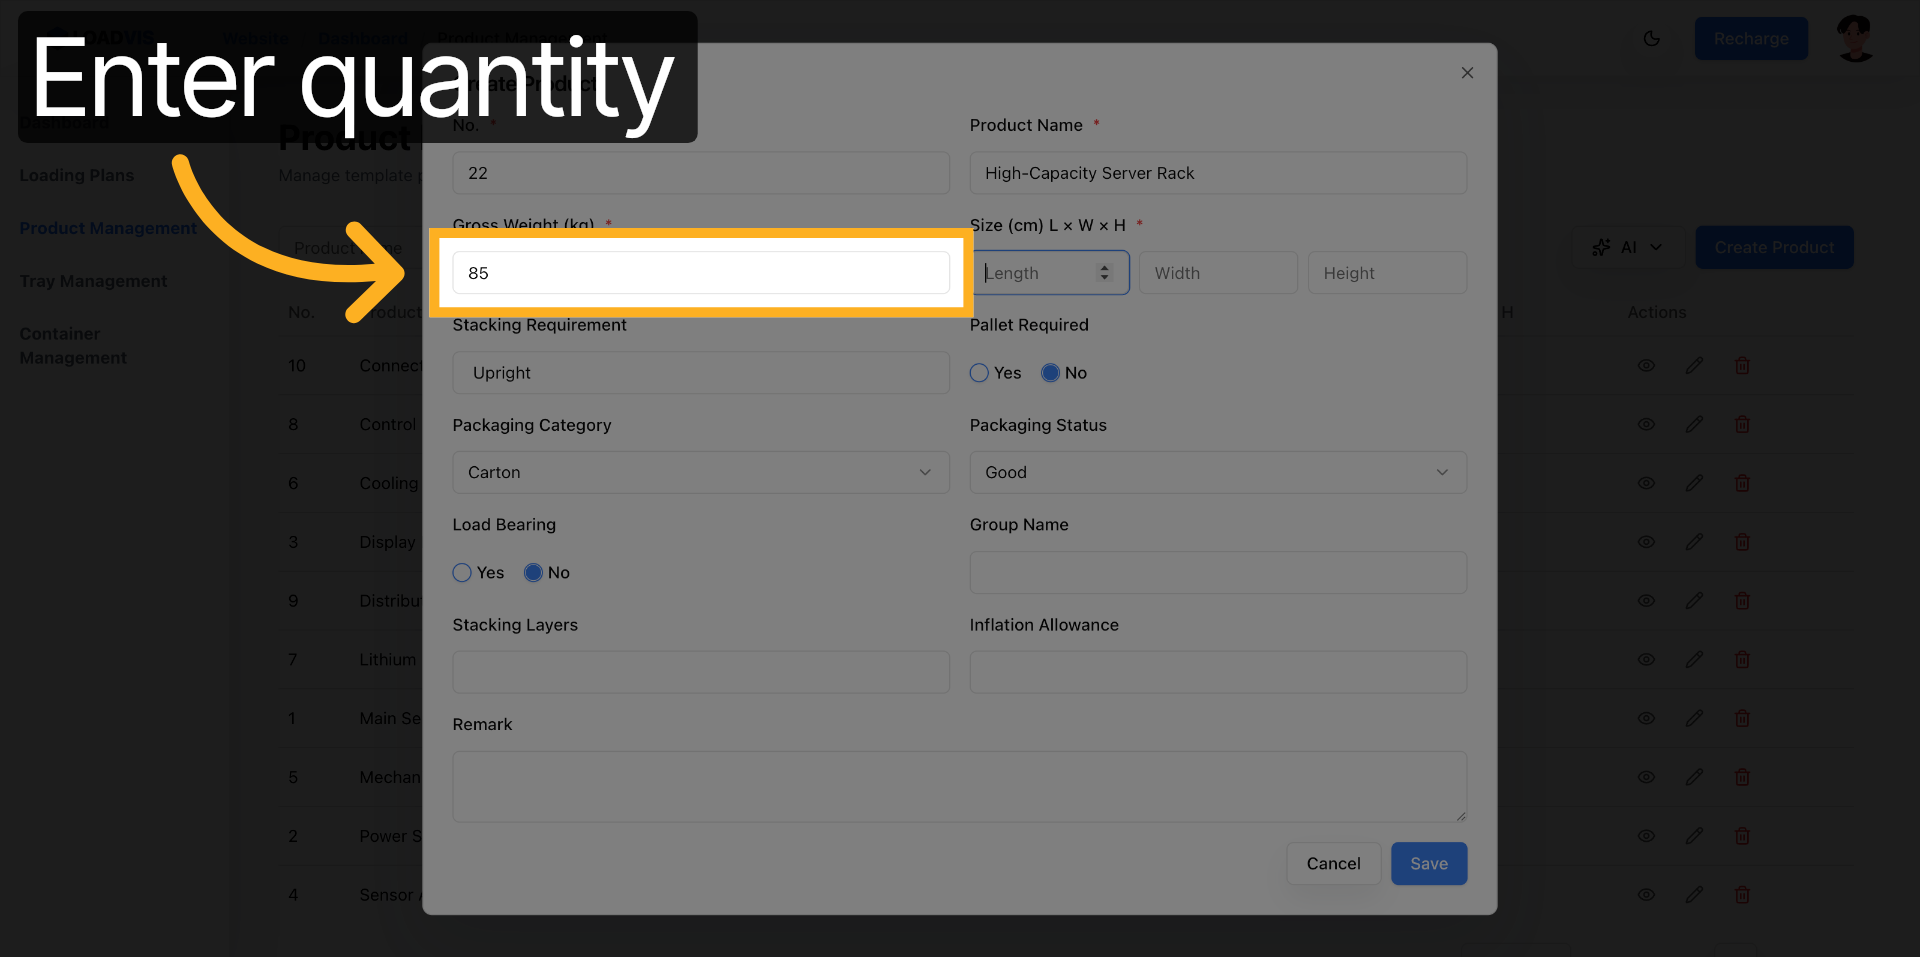
Task: Save the product form
Action: click(x=1428, y=864)
